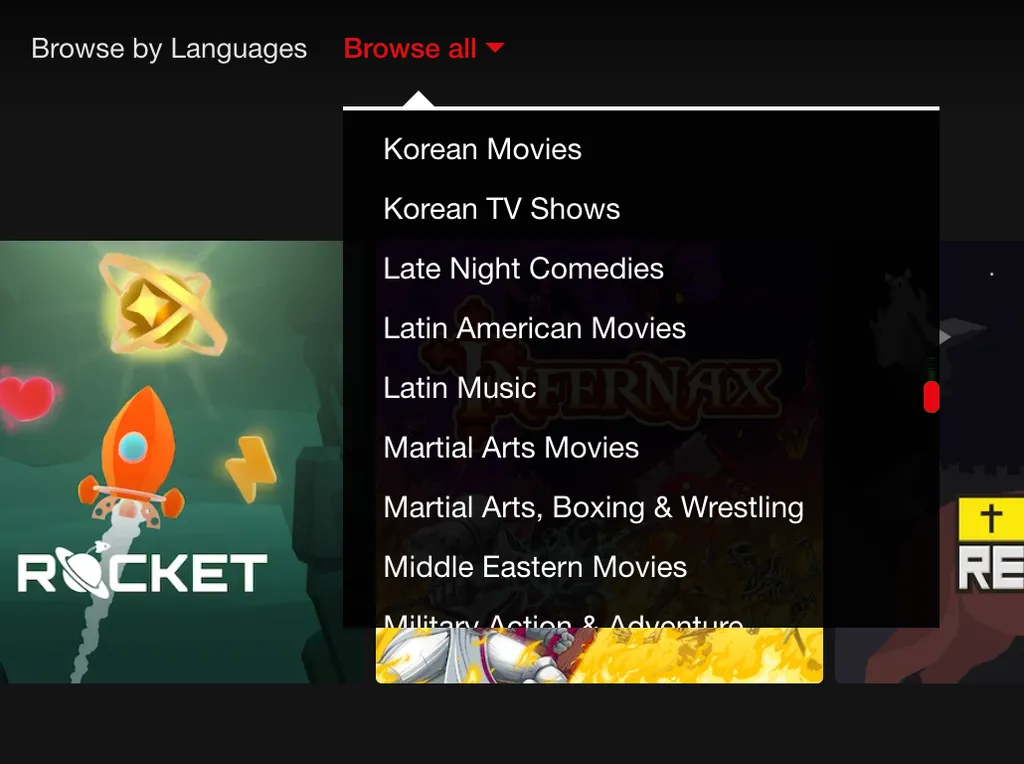
Task: Open Martial Arts, Boxing & Wrestling
Action: [x=593, y=507]
